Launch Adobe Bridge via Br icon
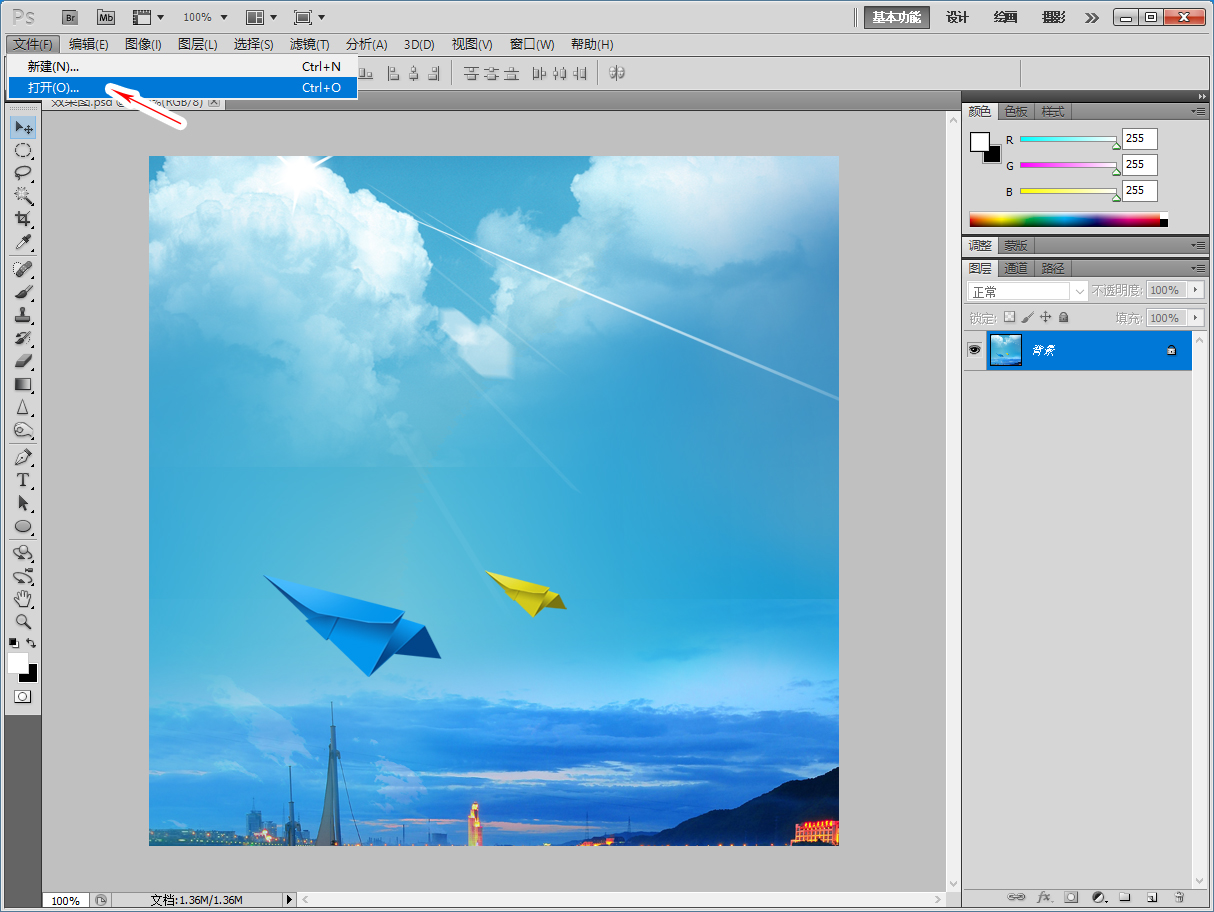Image resolution: width=1214 pixels, height=912 pixels. (69, 17)
